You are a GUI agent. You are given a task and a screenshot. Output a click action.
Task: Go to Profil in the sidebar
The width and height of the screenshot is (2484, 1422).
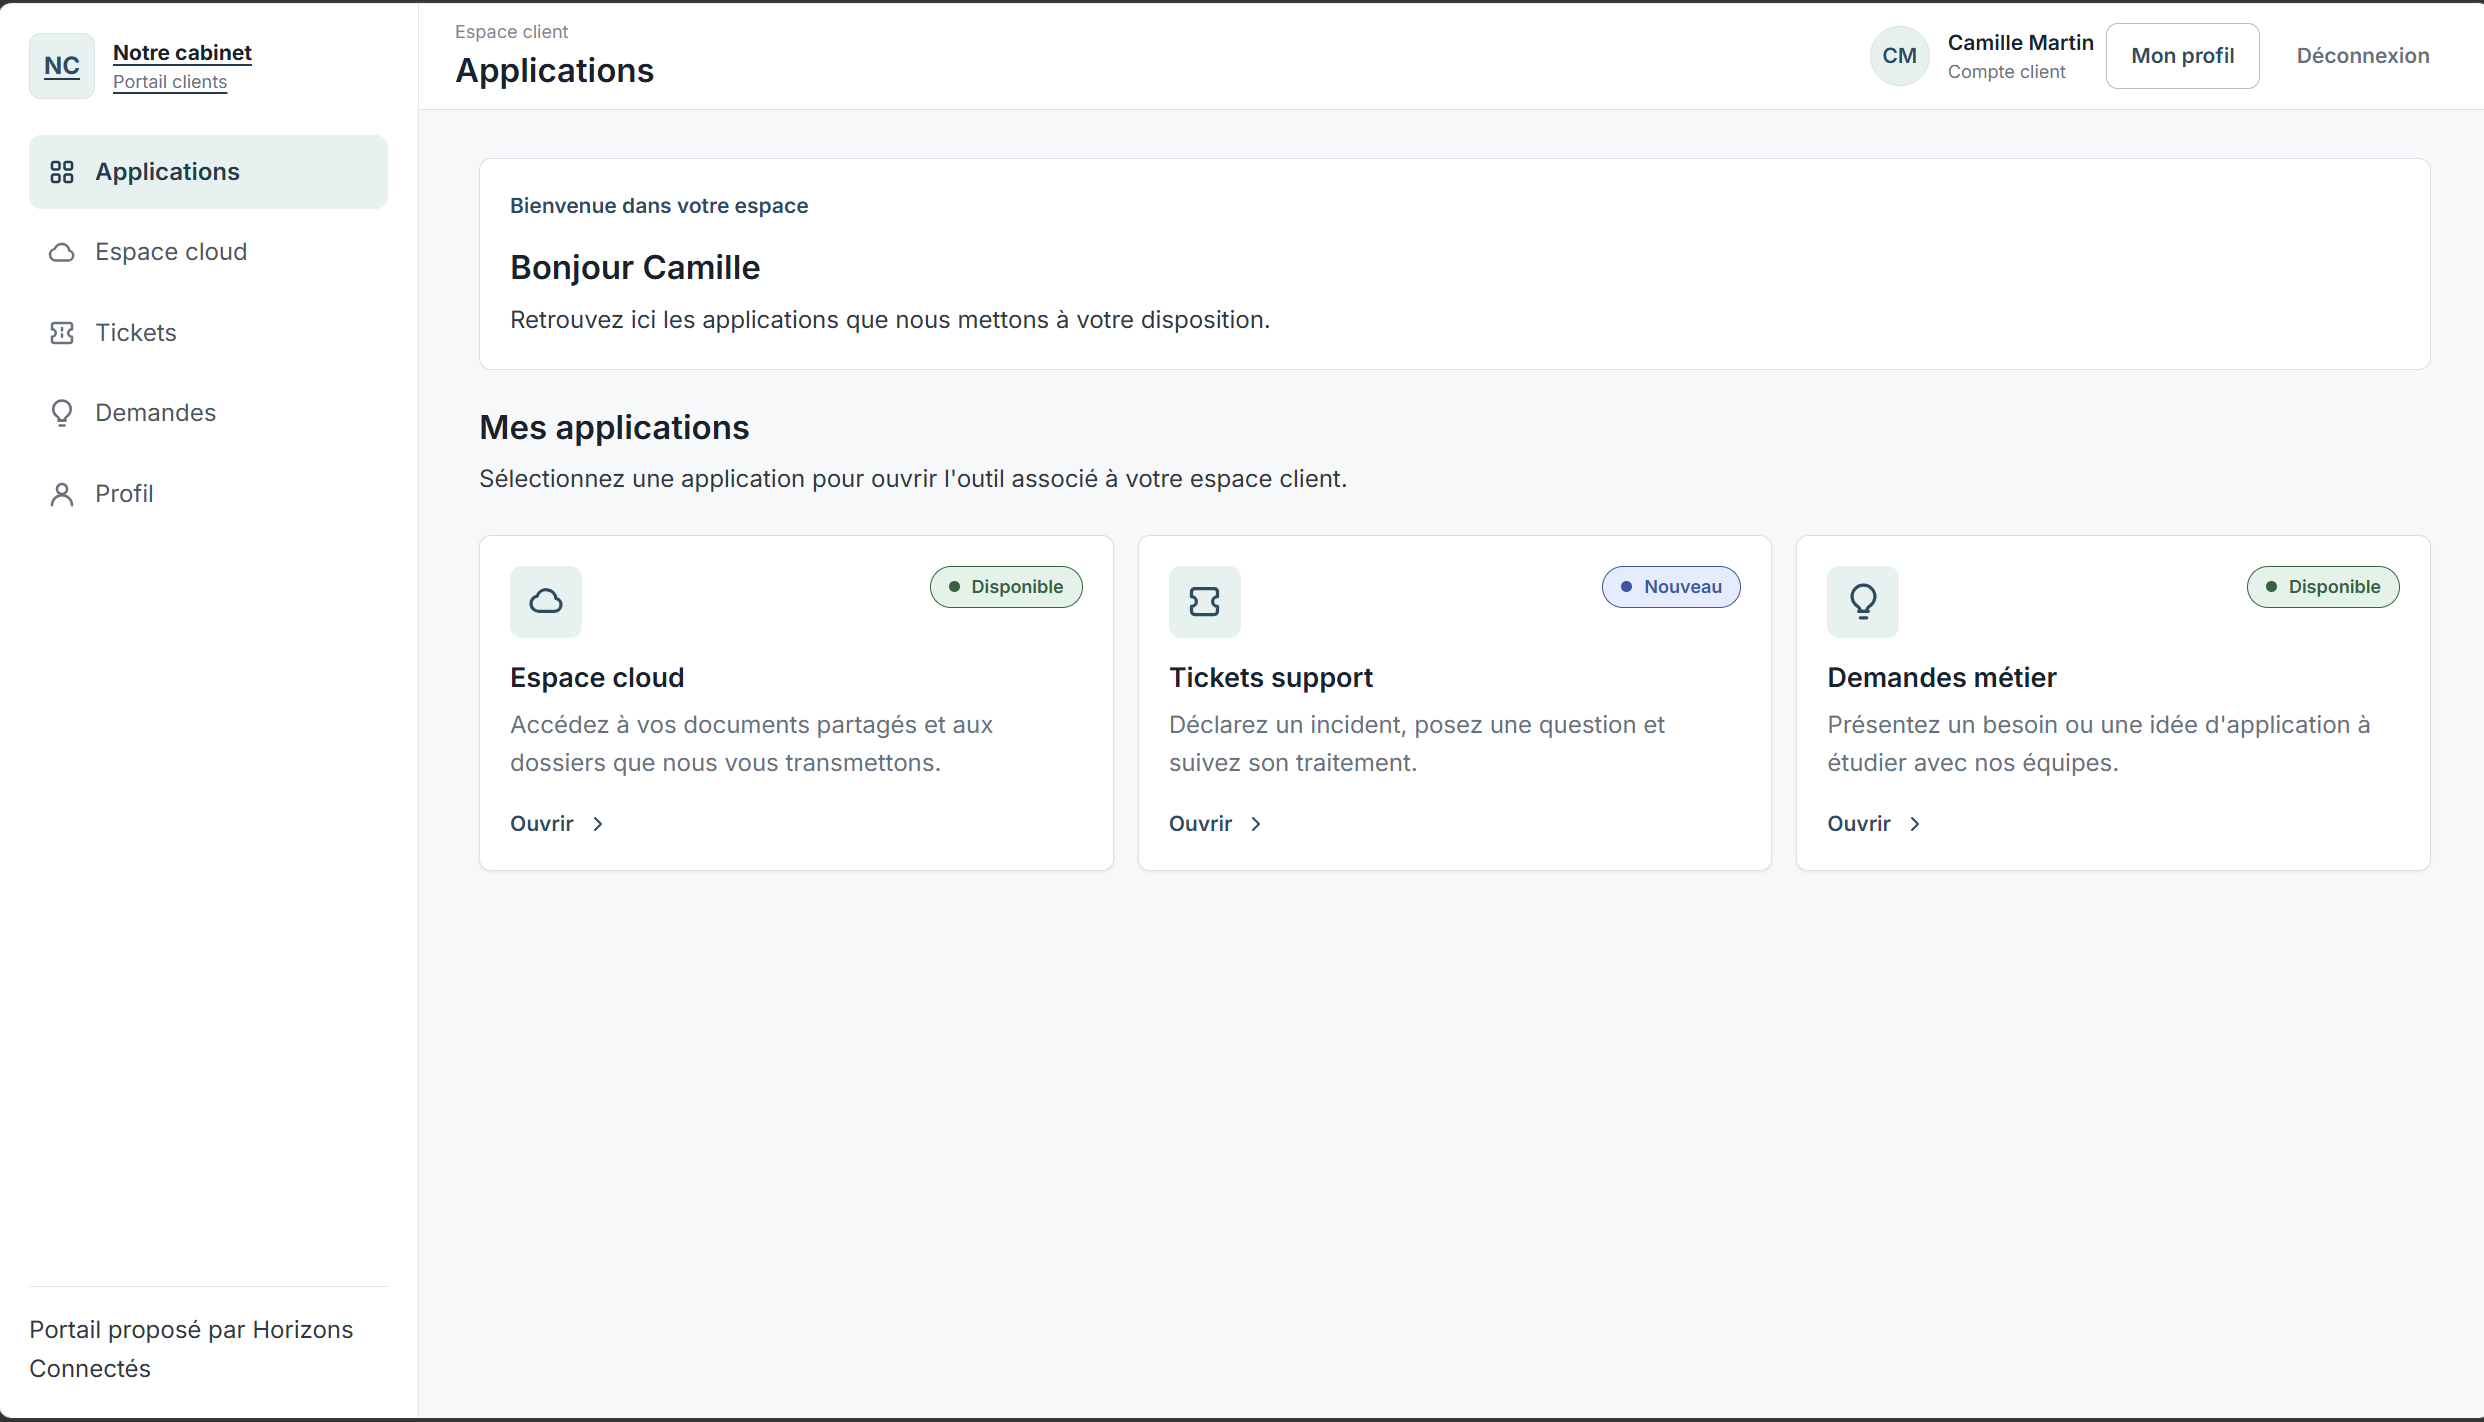click(208, 494)
